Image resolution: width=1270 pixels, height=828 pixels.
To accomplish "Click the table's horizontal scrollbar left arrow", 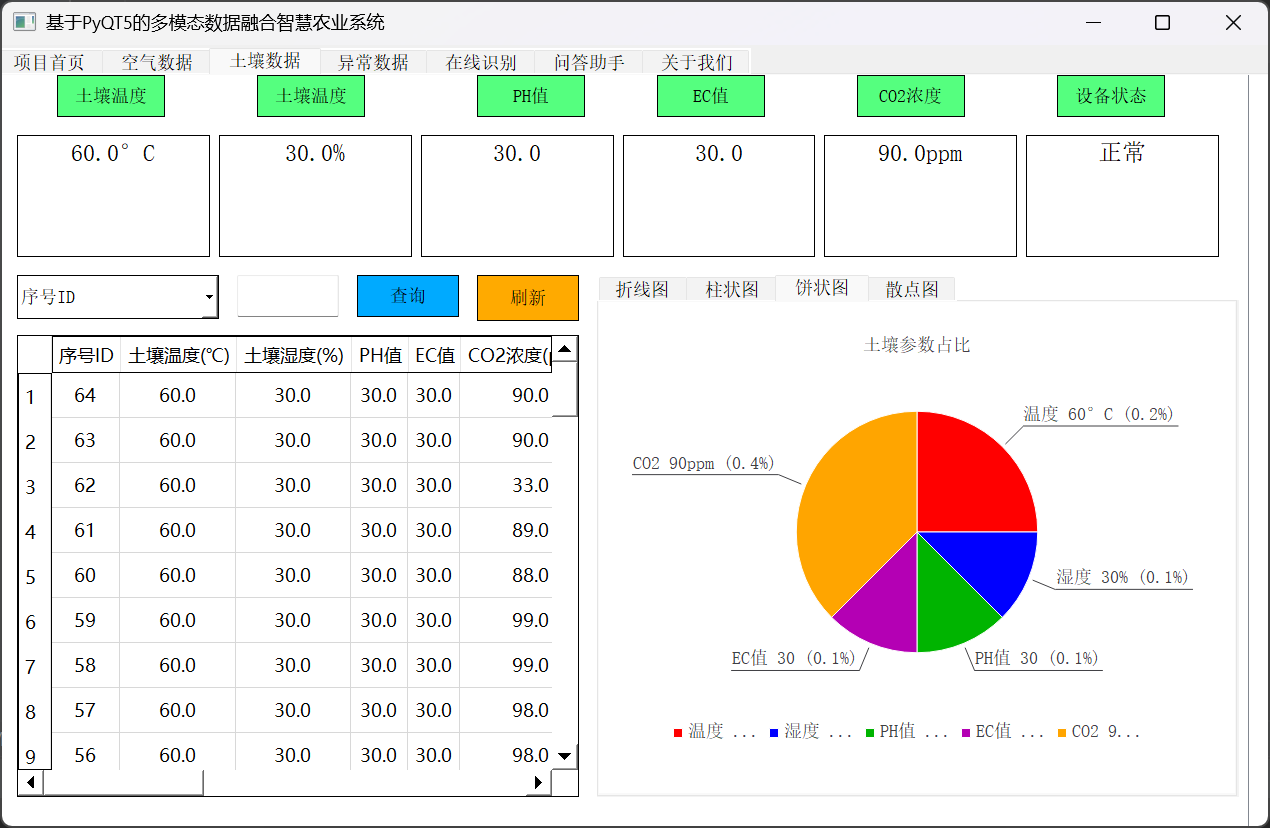I will [x=30, y=782].
